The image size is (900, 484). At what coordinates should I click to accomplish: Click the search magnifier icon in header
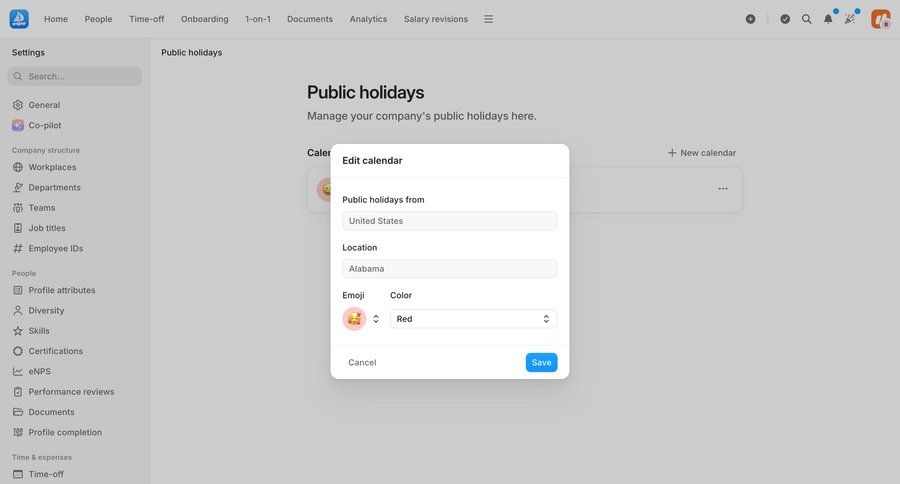(806, 19)
